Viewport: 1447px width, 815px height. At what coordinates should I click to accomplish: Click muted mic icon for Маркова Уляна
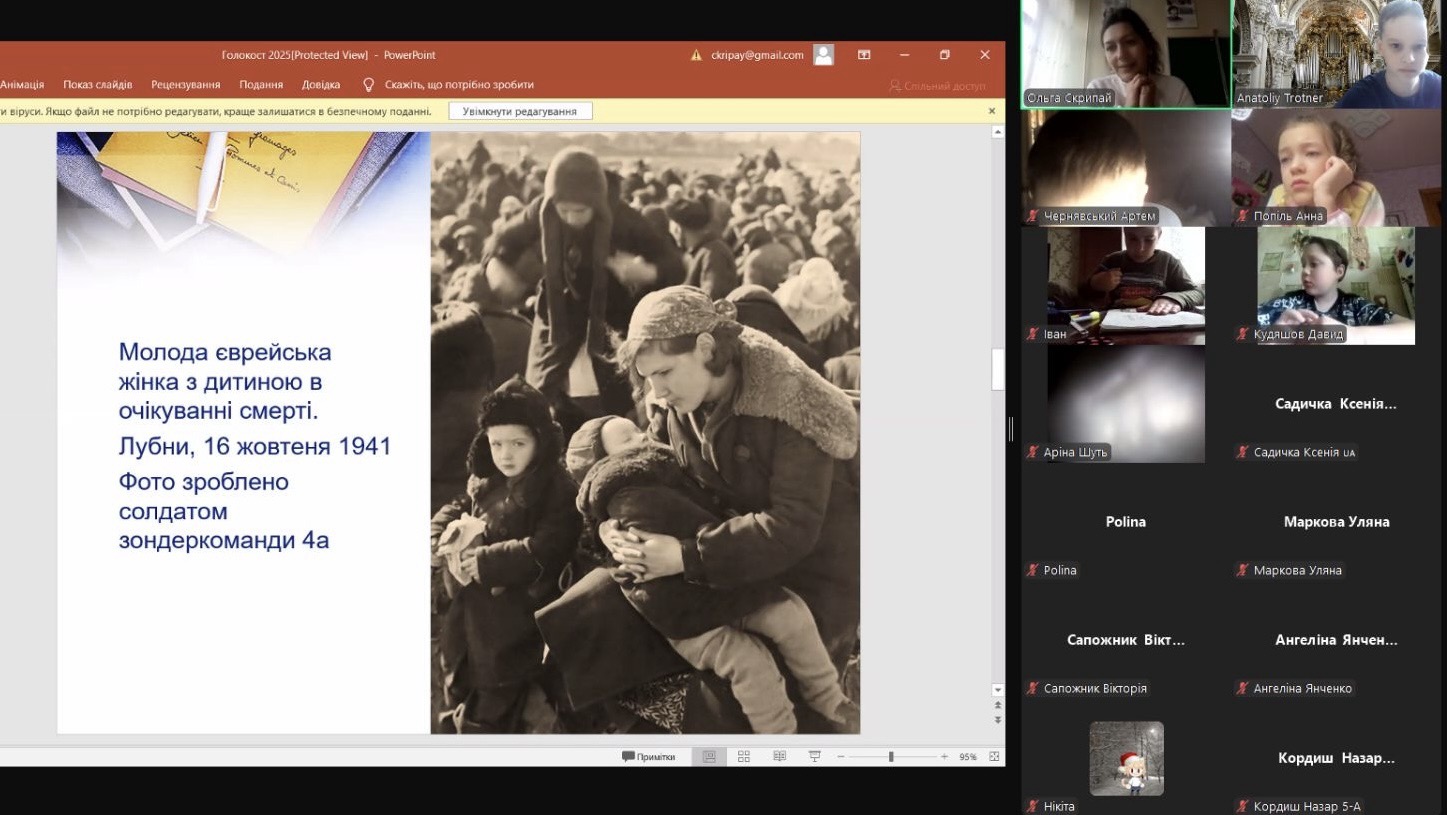(x=1243, y=570)
